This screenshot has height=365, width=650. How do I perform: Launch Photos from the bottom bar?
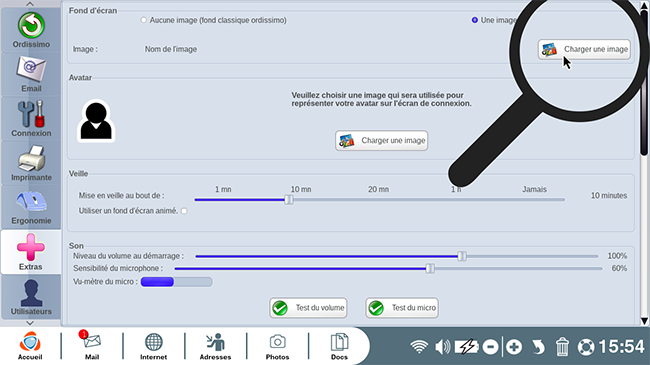coord(277,347)
